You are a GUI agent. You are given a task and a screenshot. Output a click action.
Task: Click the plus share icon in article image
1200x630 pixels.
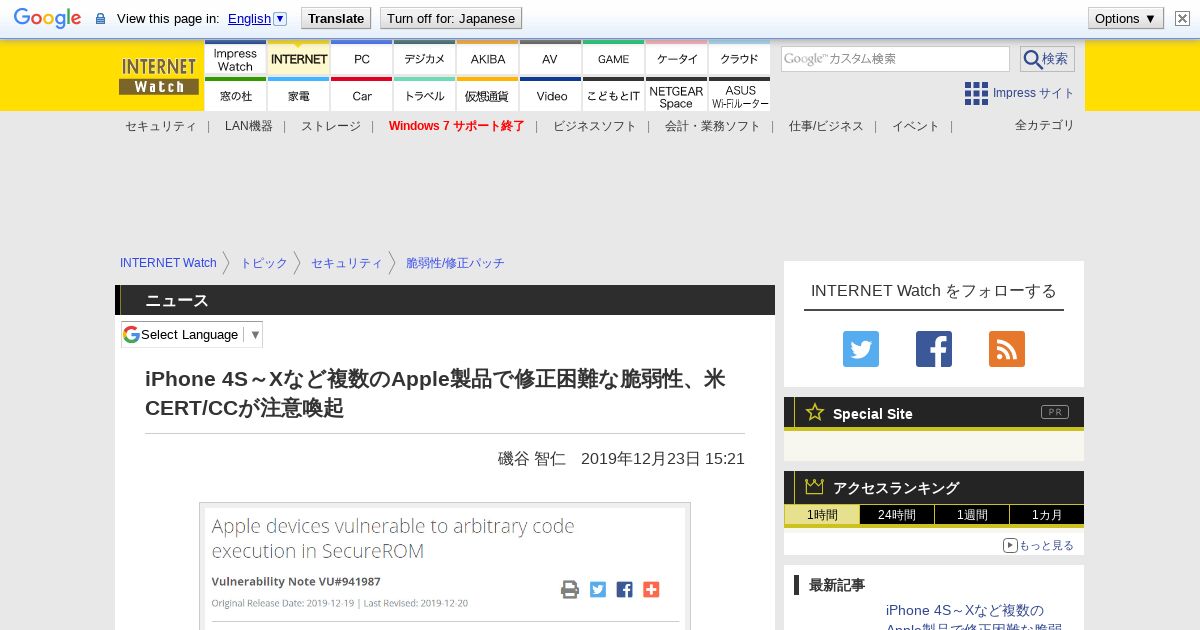point(651,589)
